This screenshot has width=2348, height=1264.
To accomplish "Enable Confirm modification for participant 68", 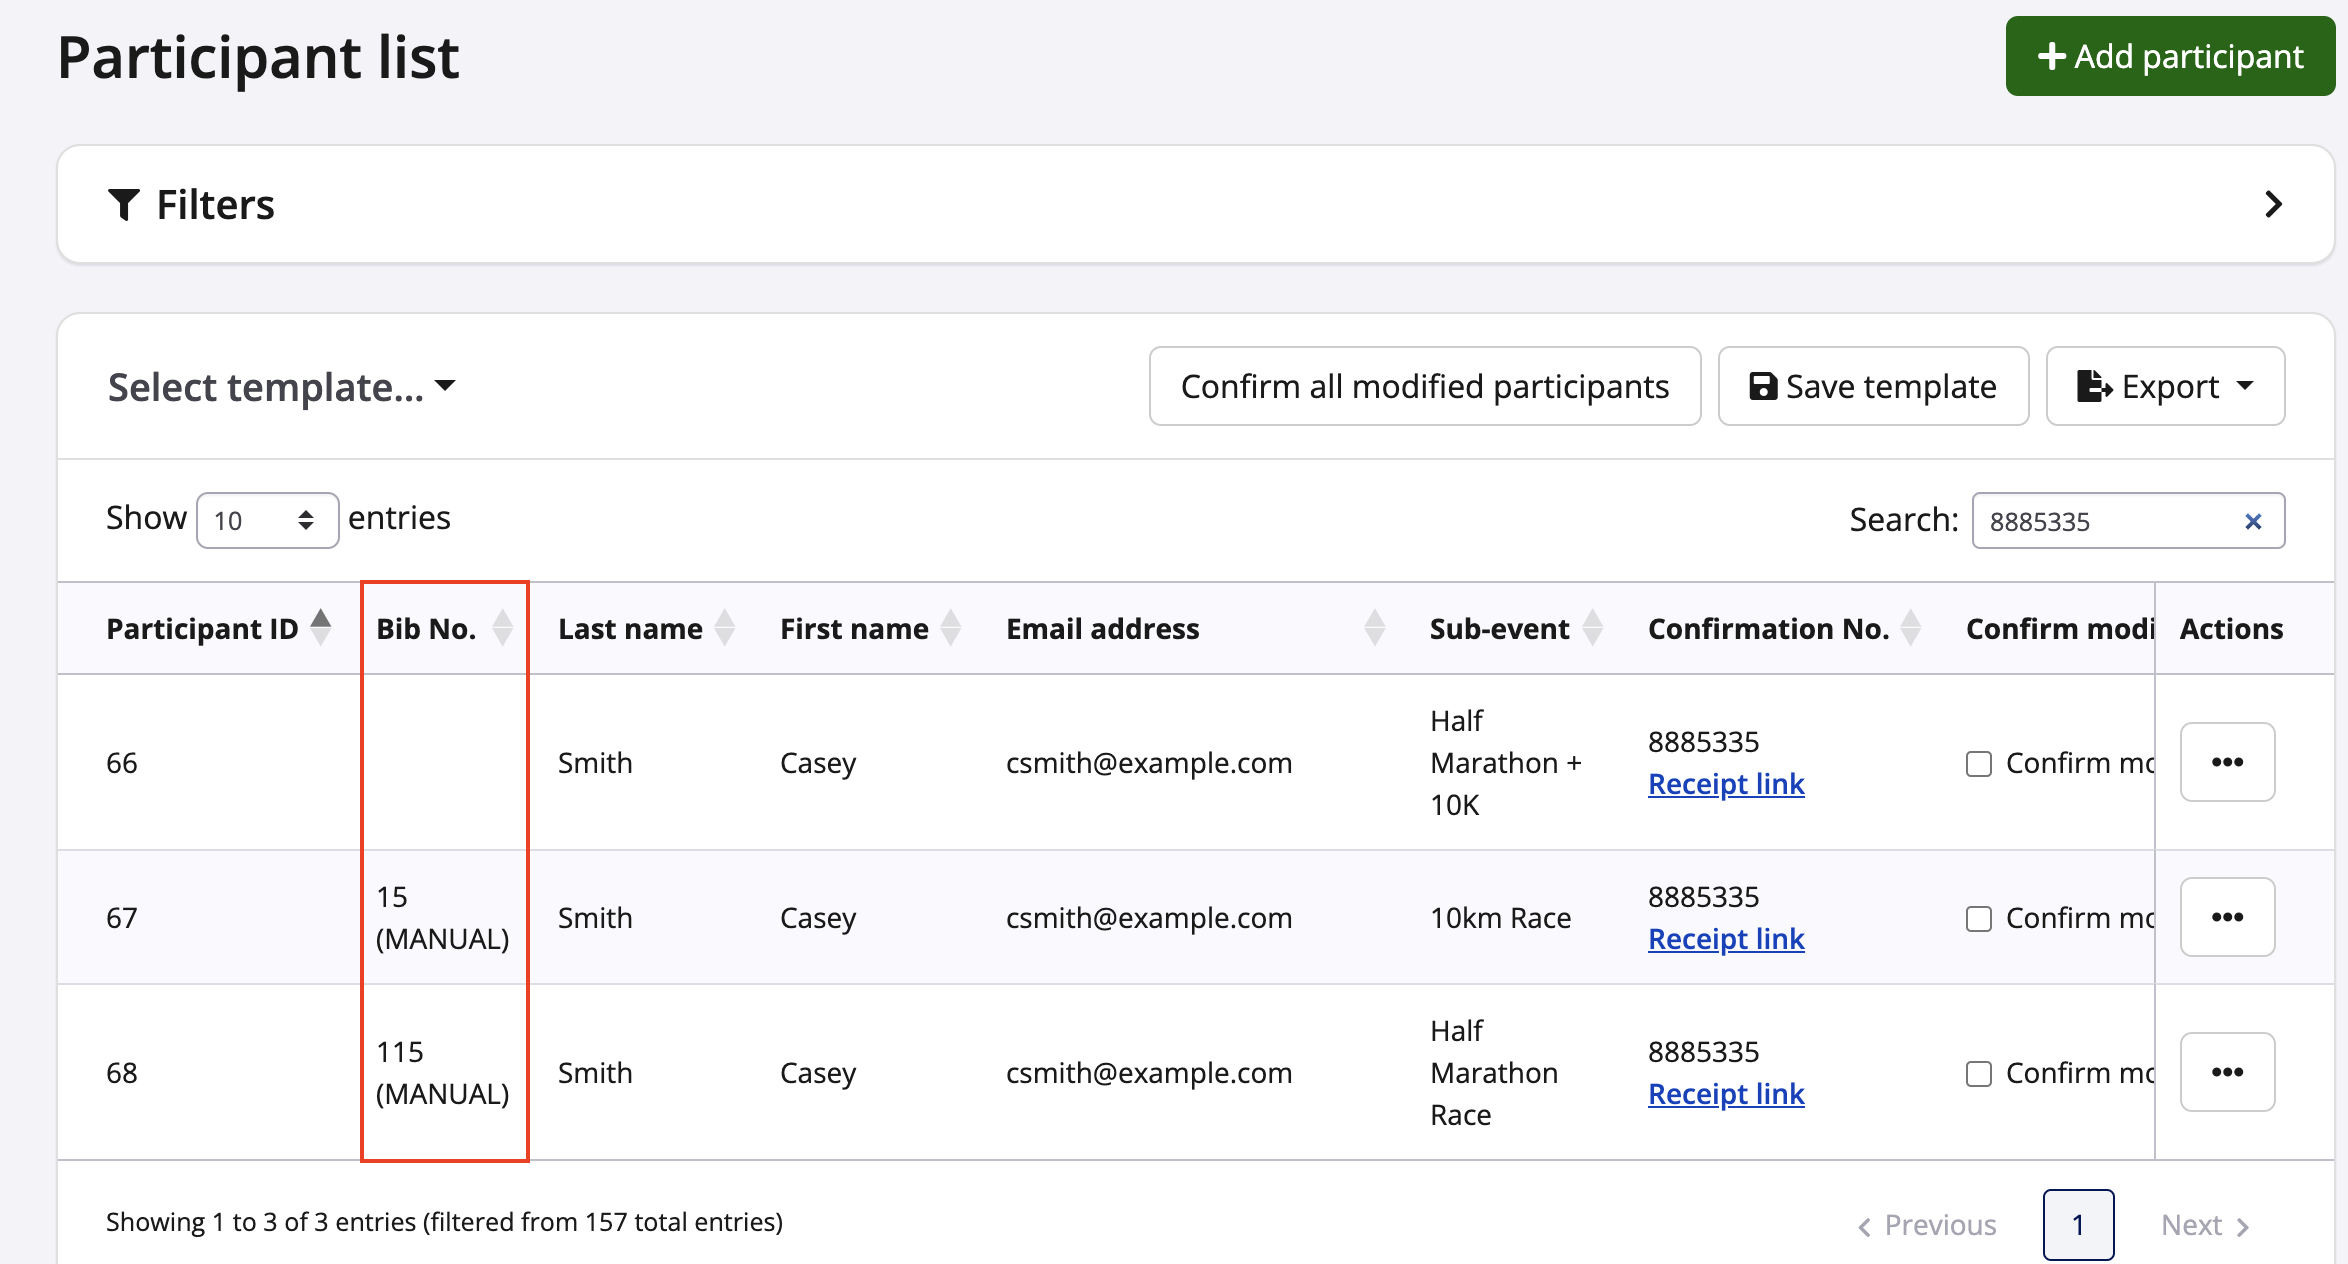I will (1978, 1074).
